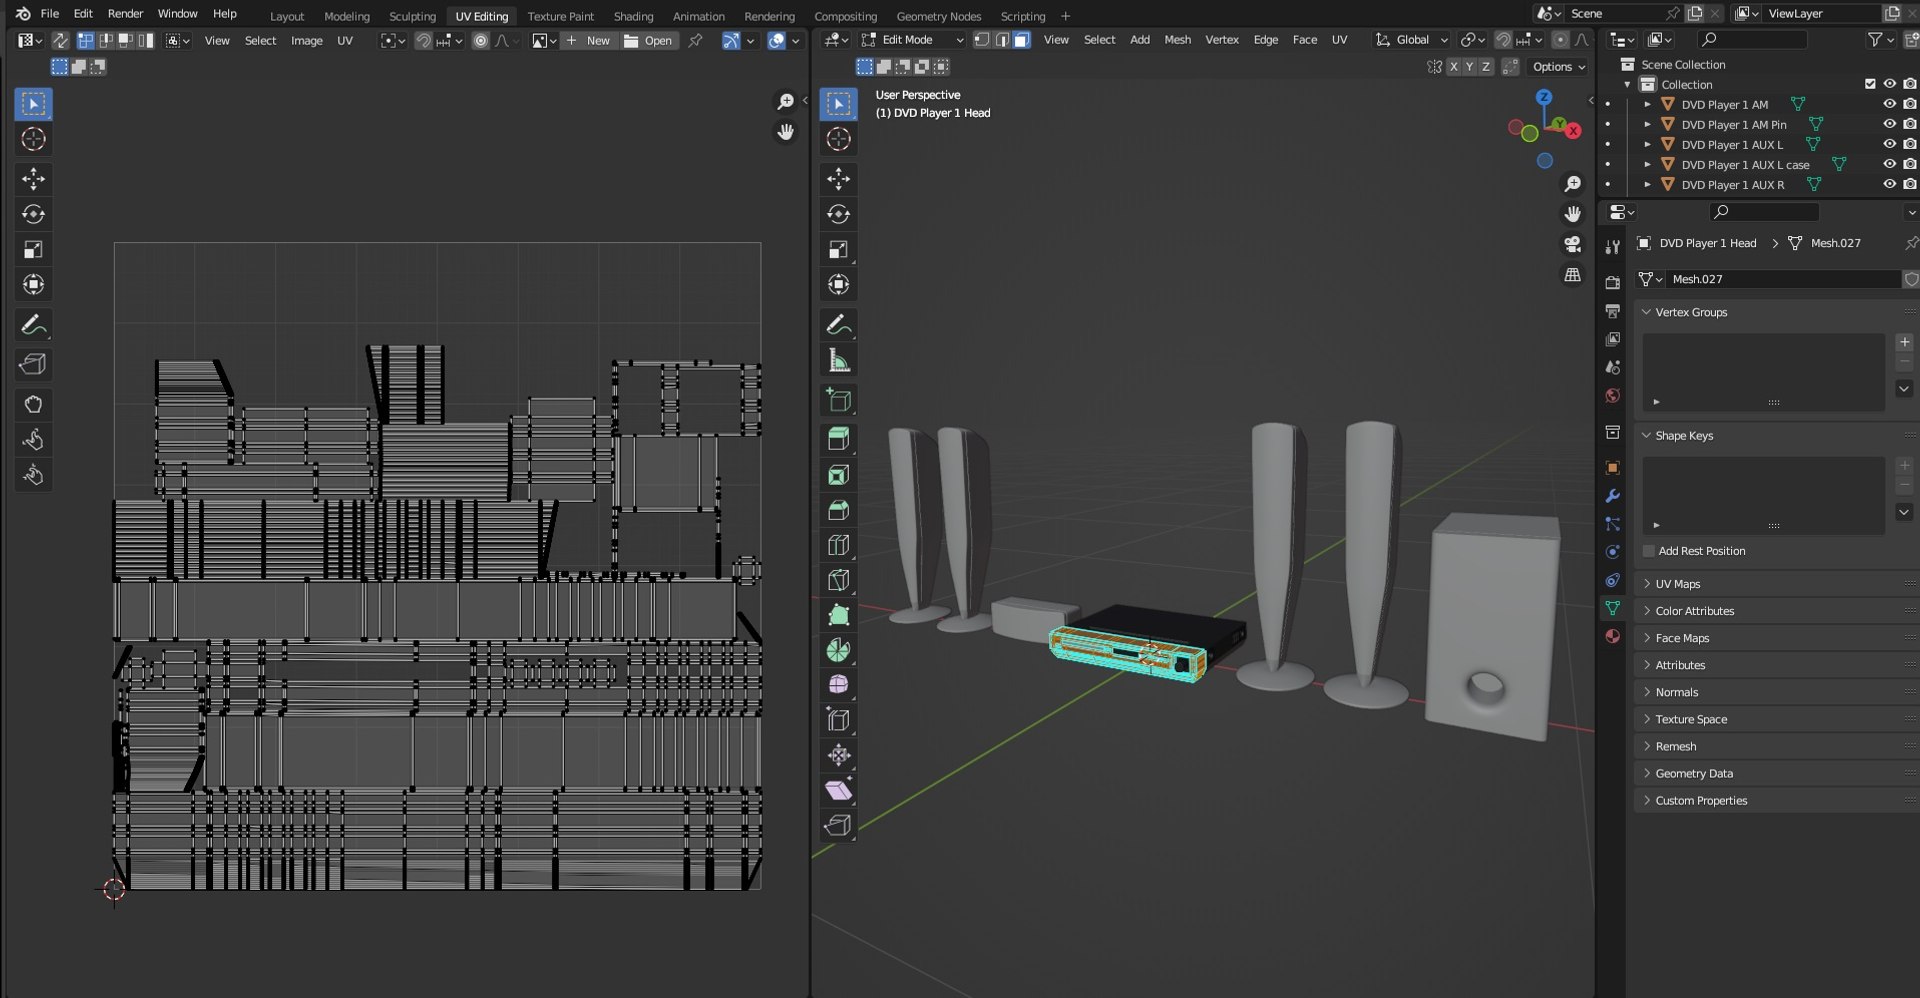Screen dimensions: 1920x998
Task: Click the New image button
Action: pyautogui.click(x=588, y=41)
